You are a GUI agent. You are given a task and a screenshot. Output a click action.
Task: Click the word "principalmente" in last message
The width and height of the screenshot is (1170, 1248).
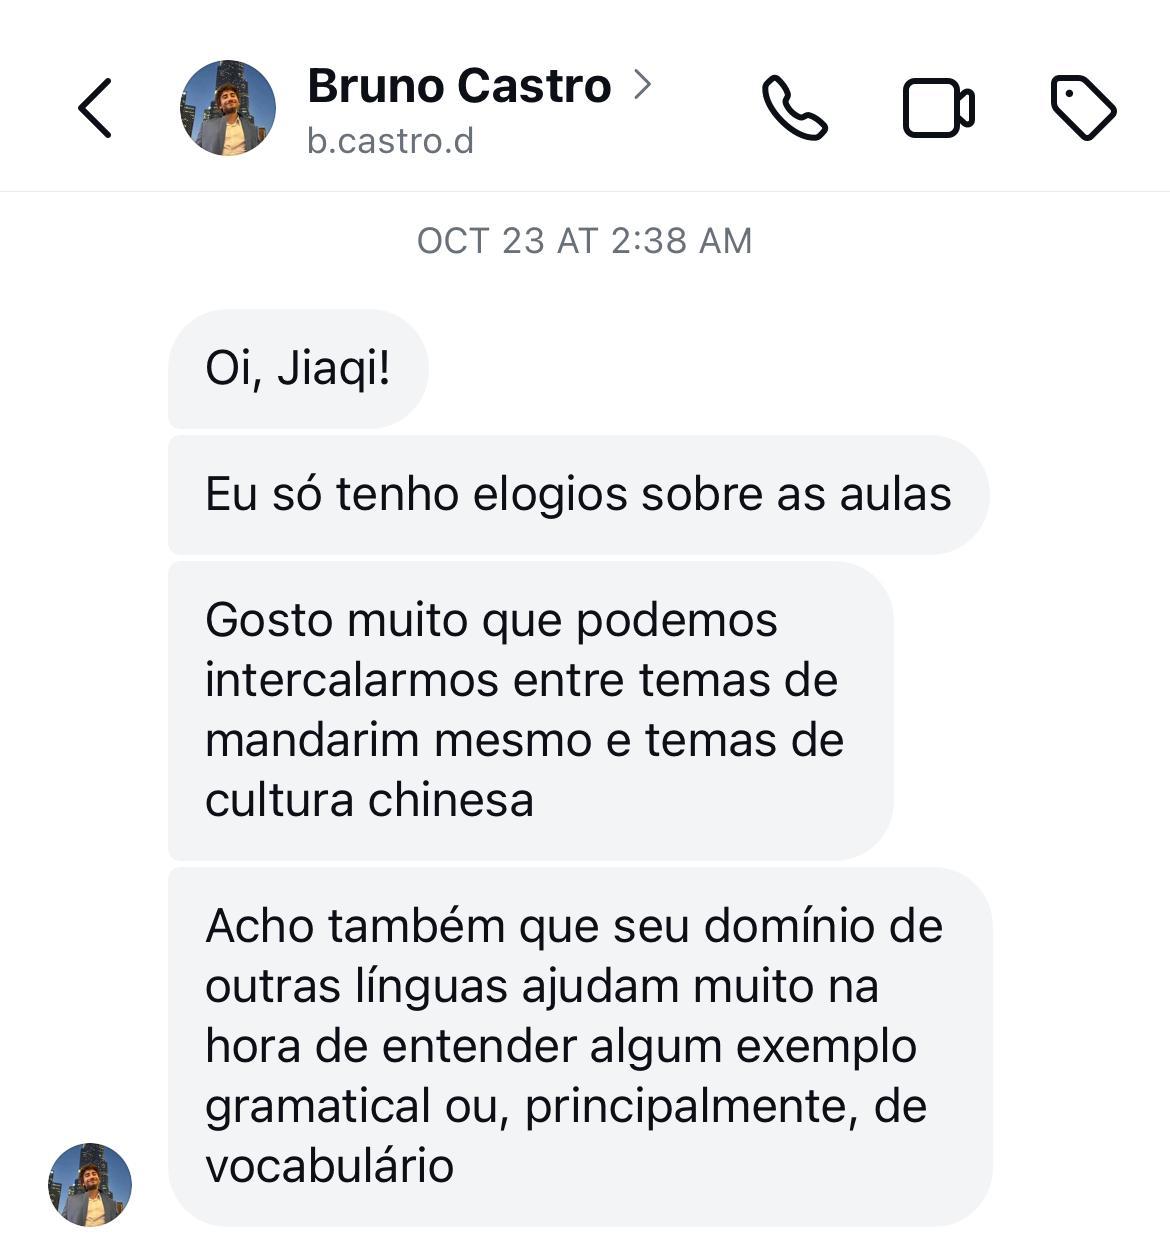[691, 1107]
